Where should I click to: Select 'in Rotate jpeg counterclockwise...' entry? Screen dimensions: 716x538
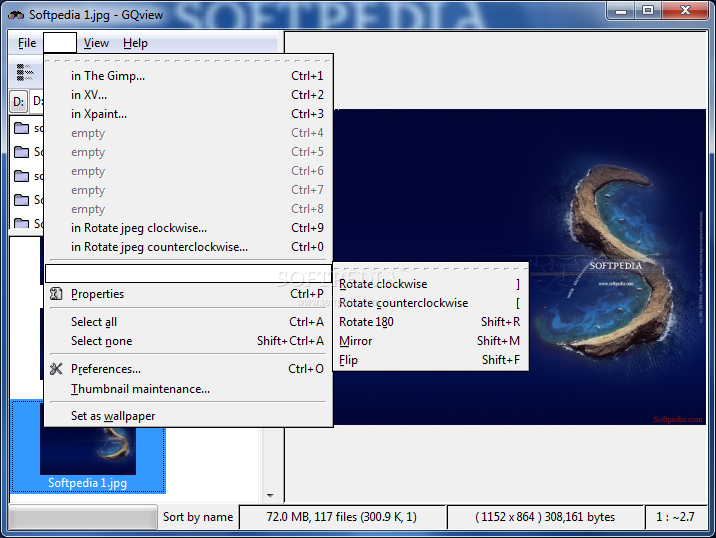(x=188, y=247)
